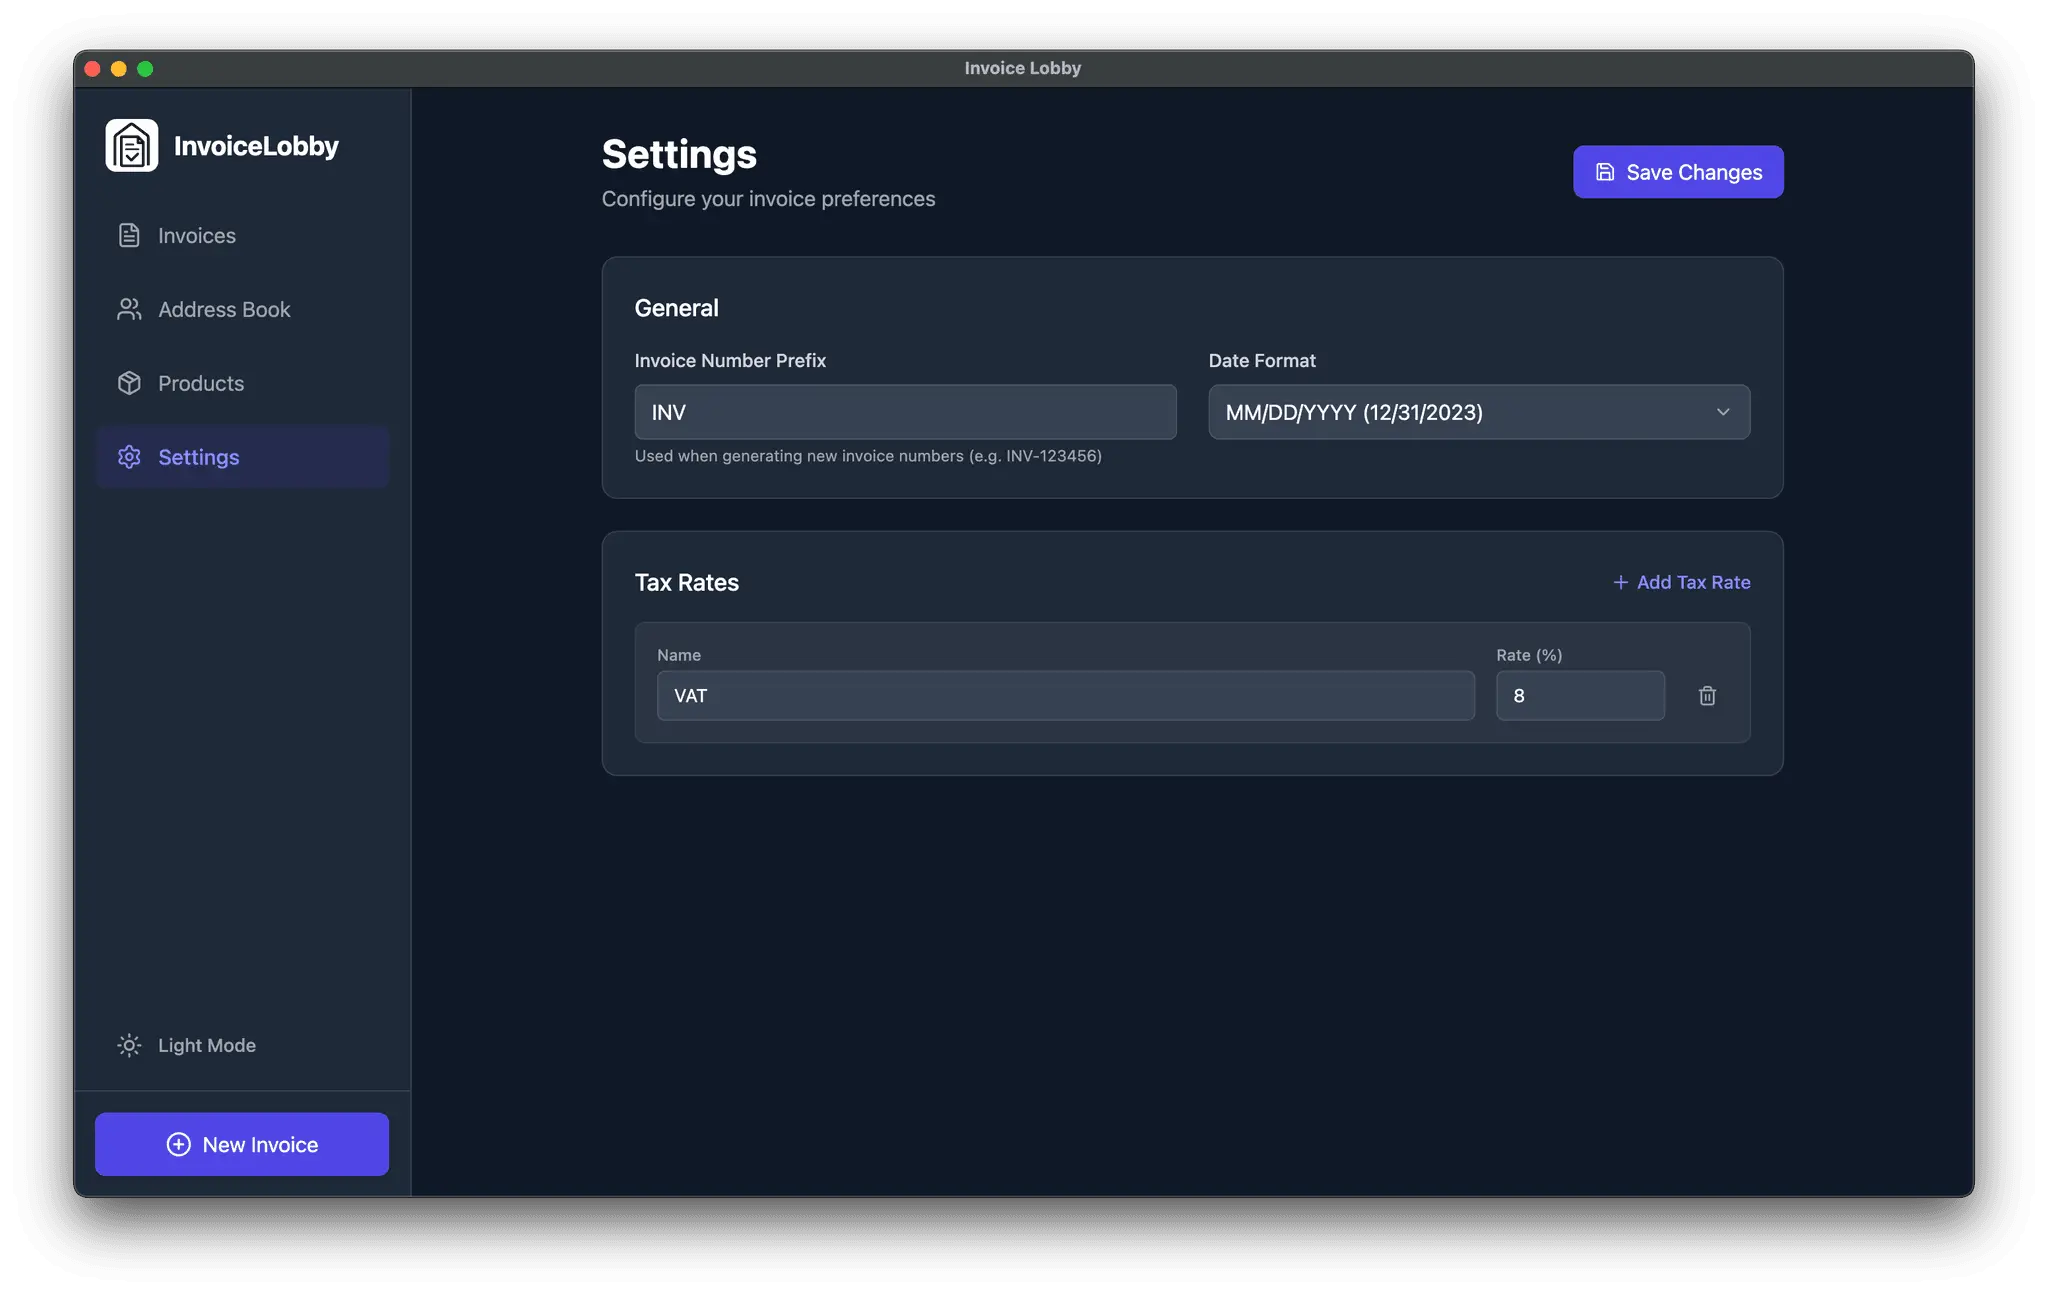Click the Invoices document icon in sidebar
Image resolution: width=2048 pixels, height=1295 pixels.
pos(129,235)
